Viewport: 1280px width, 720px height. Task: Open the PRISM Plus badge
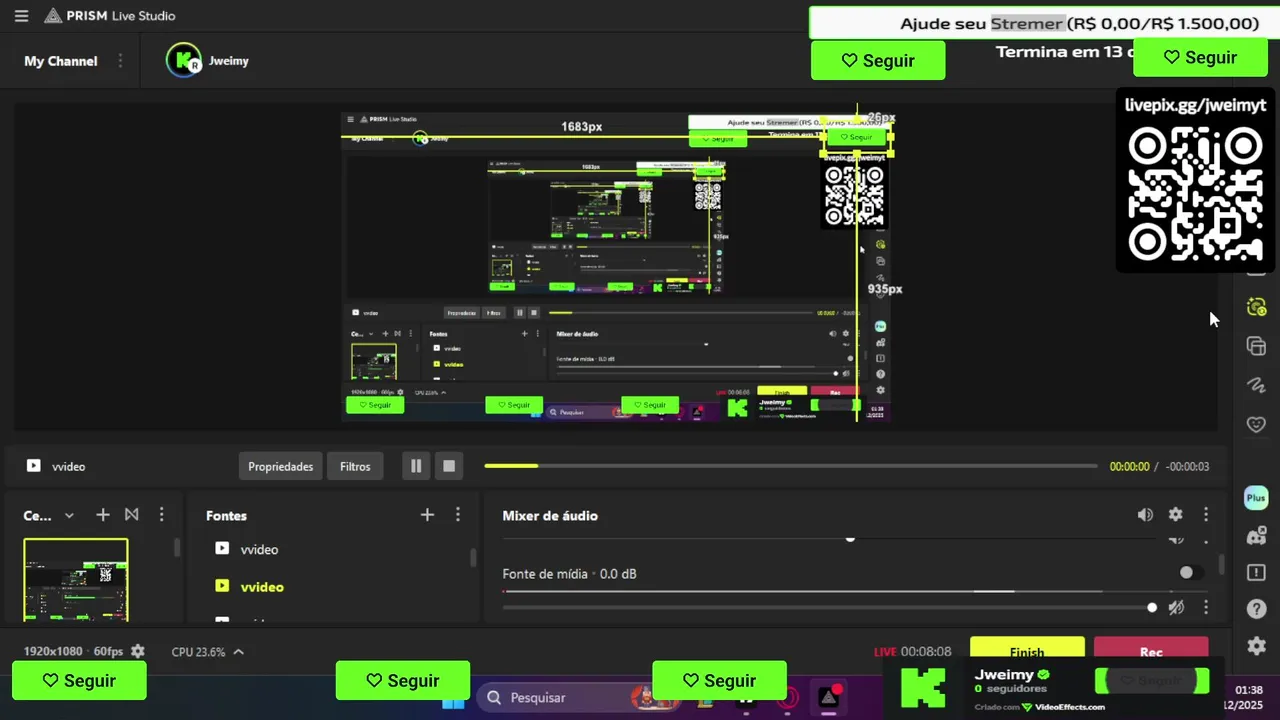pos(1257,498)
